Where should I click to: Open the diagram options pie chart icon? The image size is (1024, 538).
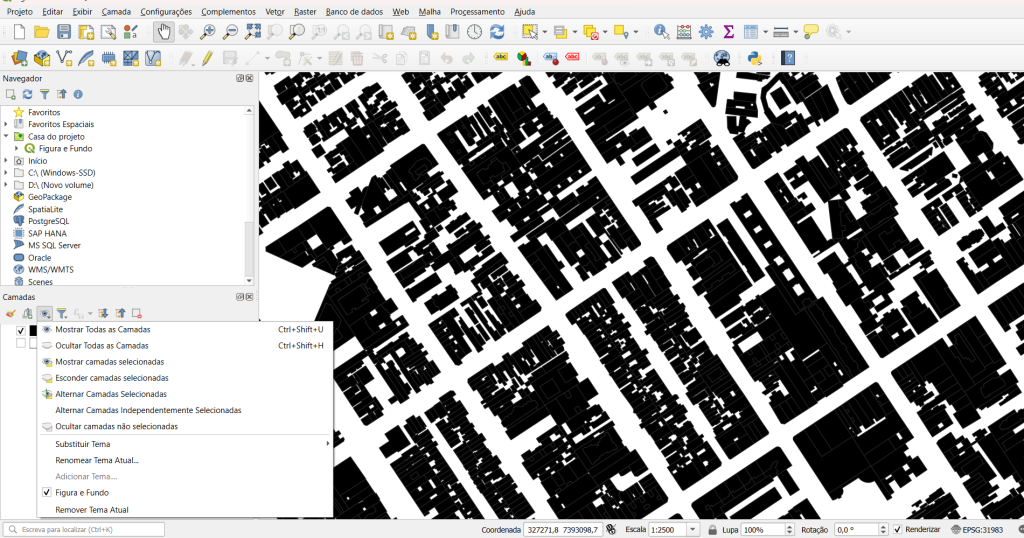point(523,58)
